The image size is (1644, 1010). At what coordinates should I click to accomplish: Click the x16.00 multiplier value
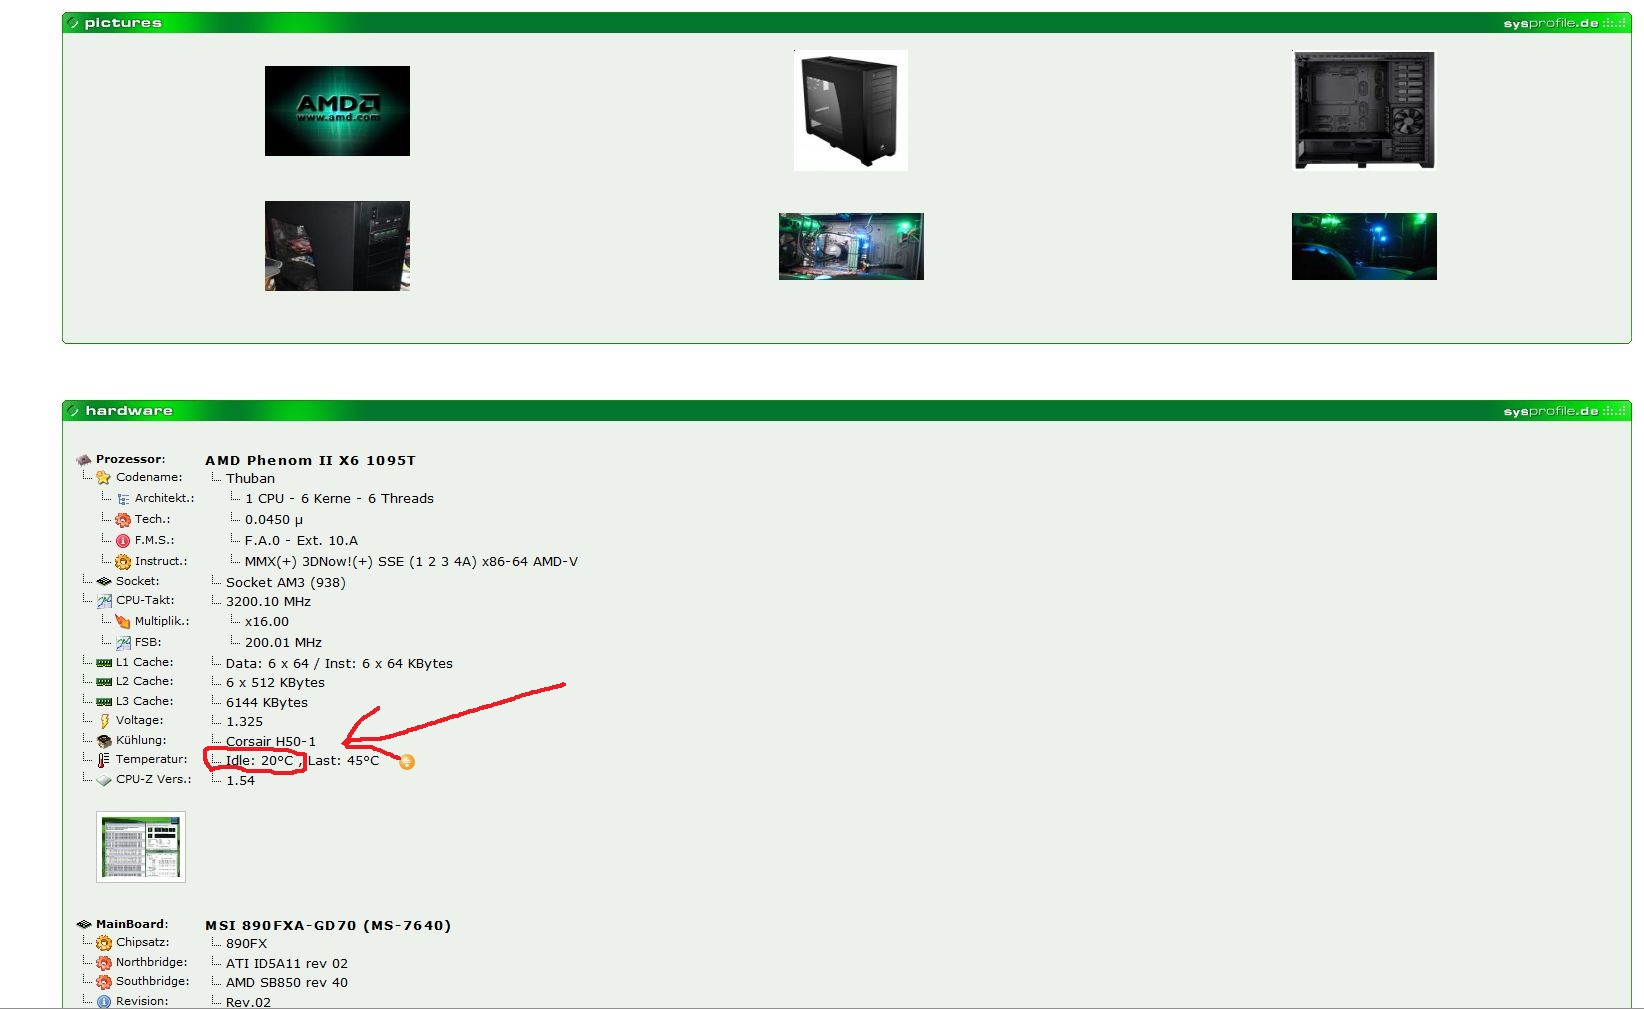267,622
